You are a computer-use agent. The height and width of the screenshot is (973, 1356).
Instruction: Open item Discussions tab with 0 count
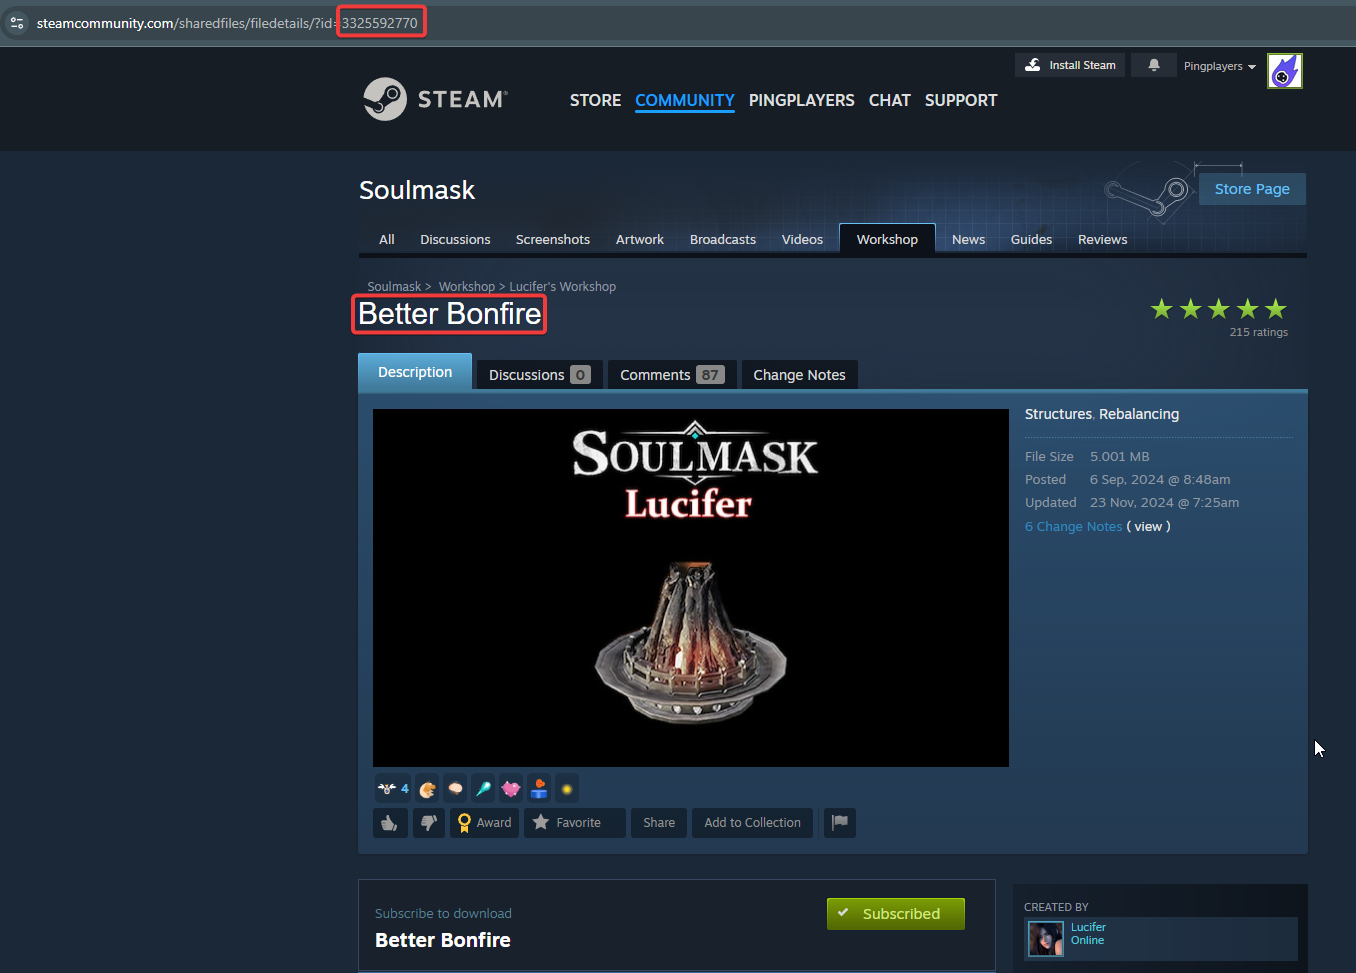pyautogui.click(x=539, y=375)
